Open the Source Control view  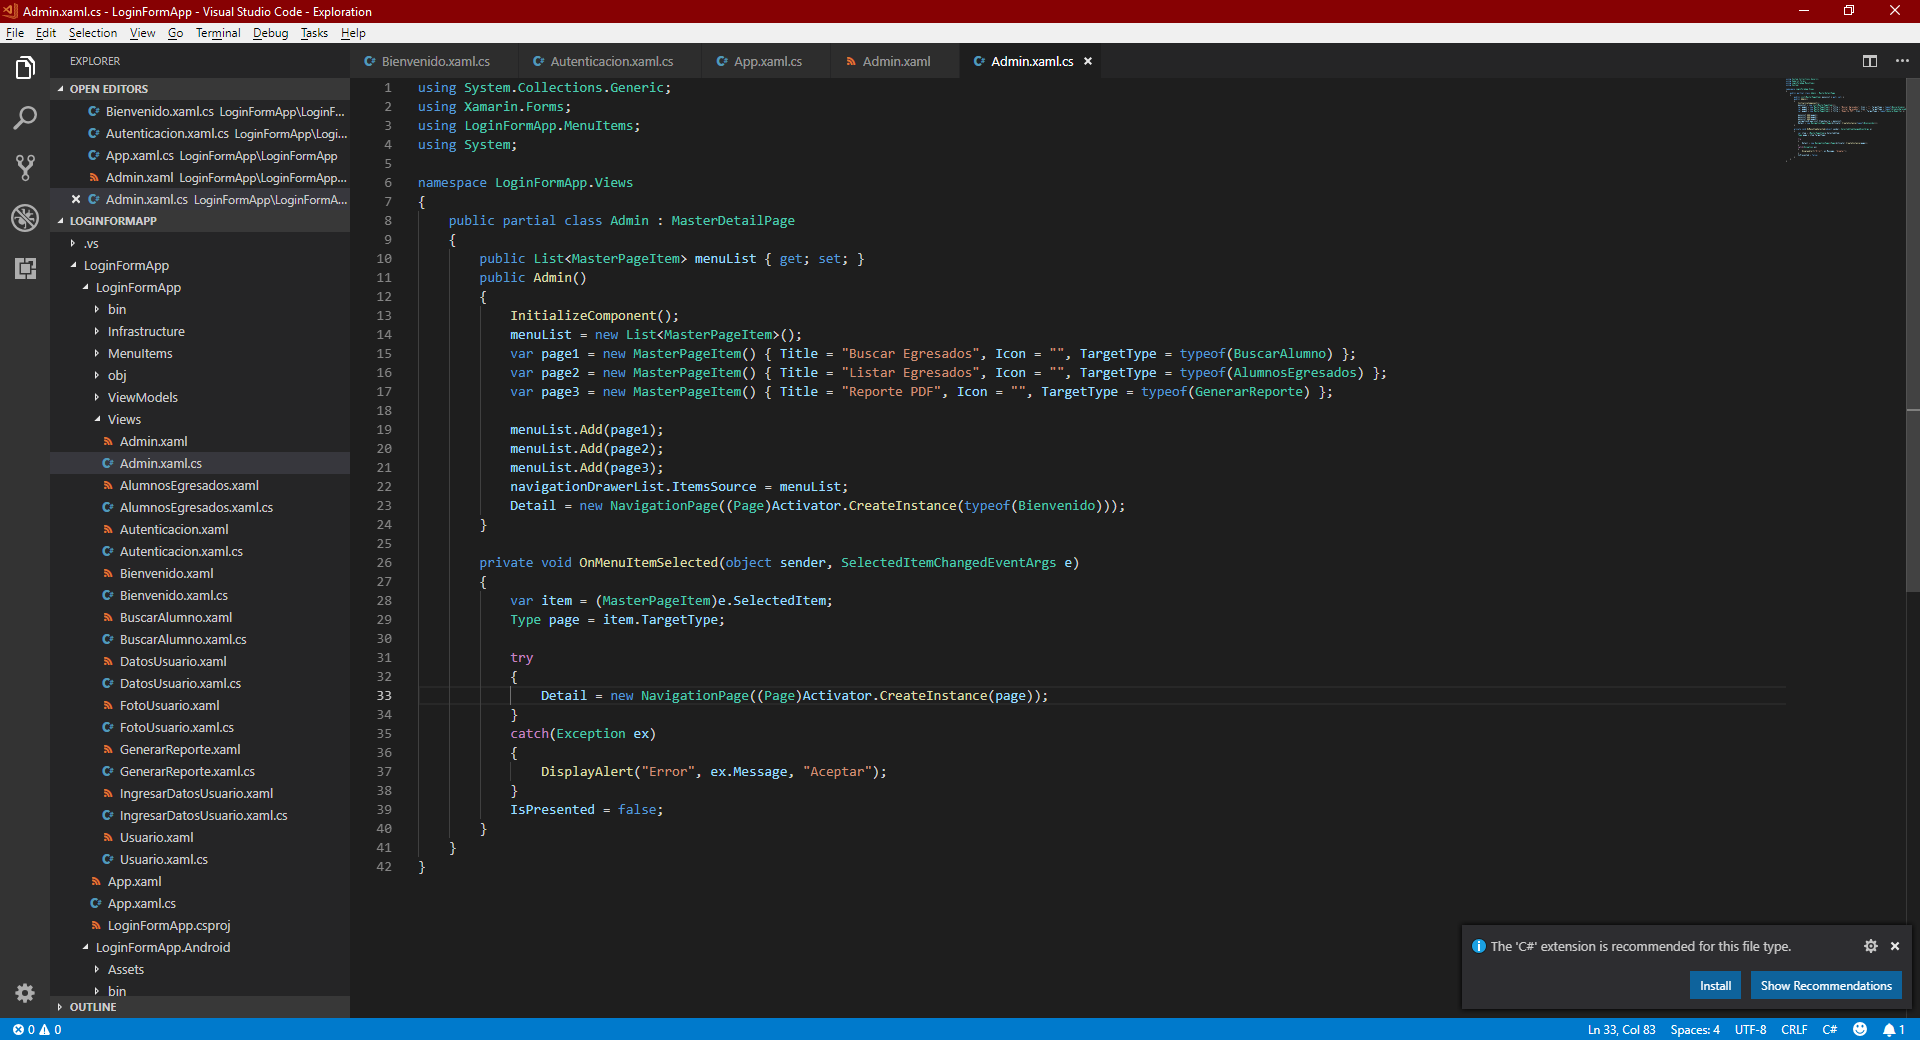pos(25,168)
